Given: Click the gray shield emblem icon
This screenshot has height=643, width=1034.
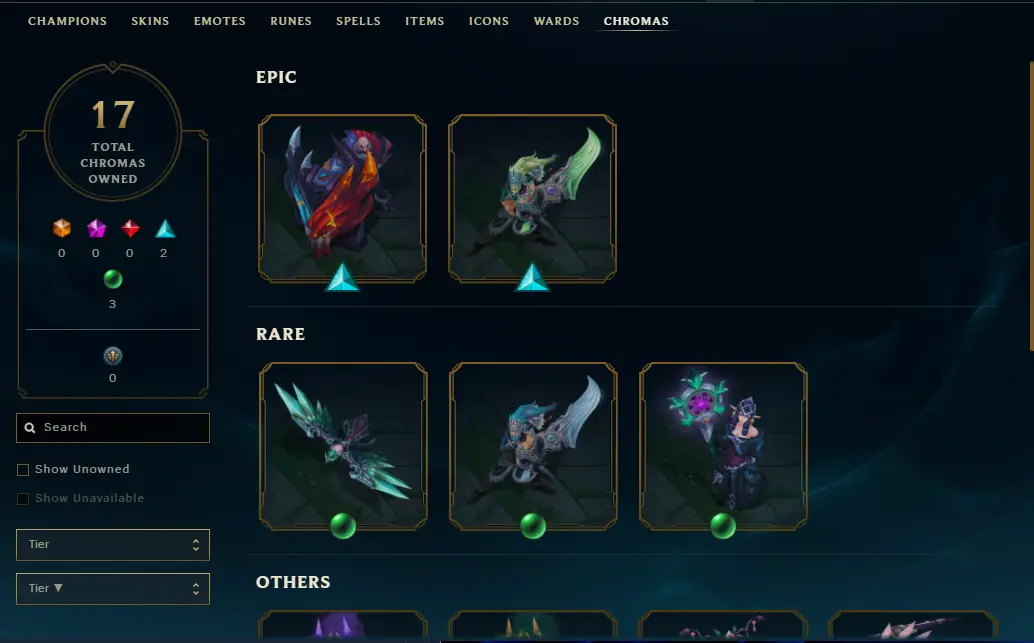Looking at the screenshot, I should [113, 356].
